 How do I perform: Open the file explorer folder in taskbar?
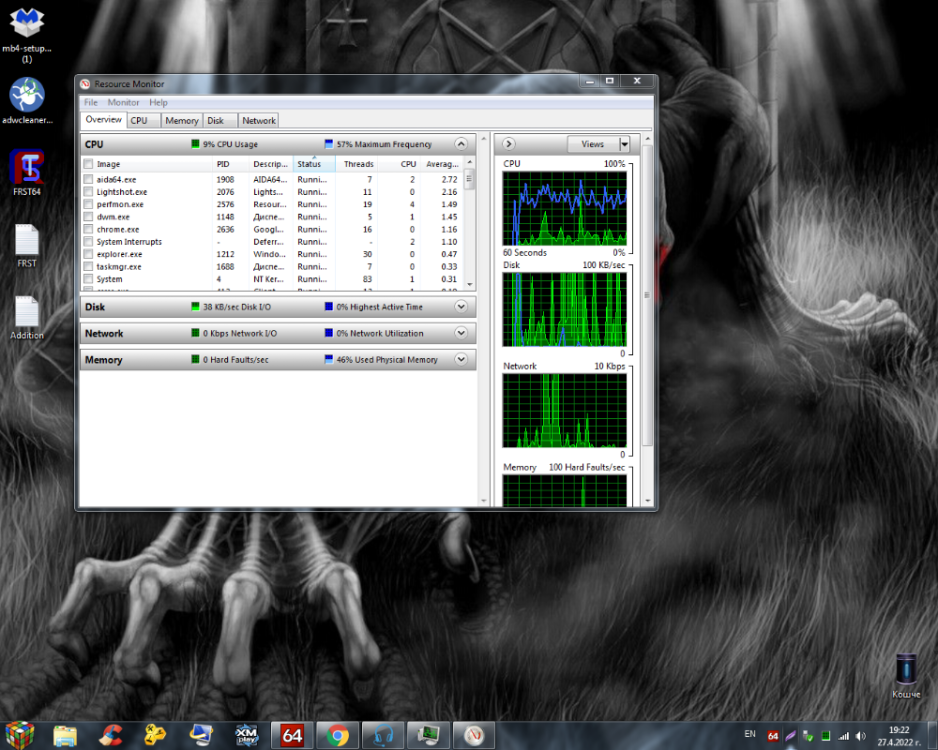[x=65, y=736]
